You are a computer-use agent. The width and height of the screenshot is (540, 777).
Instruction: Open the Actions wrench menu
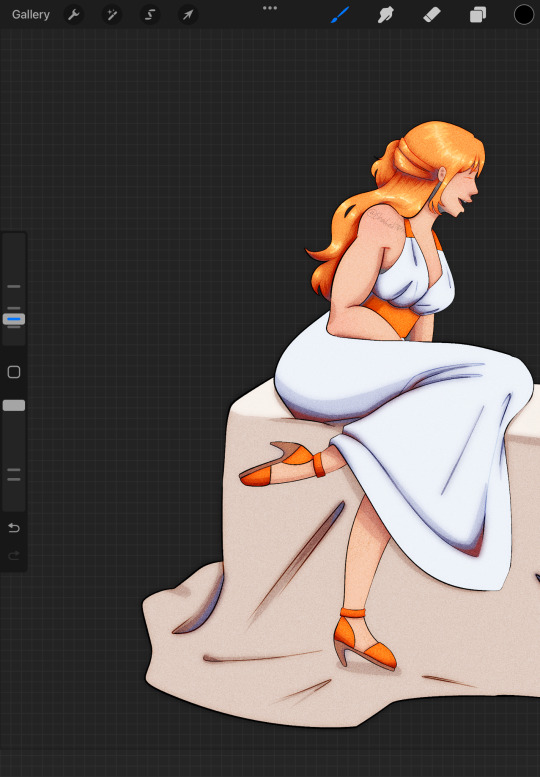74,15
